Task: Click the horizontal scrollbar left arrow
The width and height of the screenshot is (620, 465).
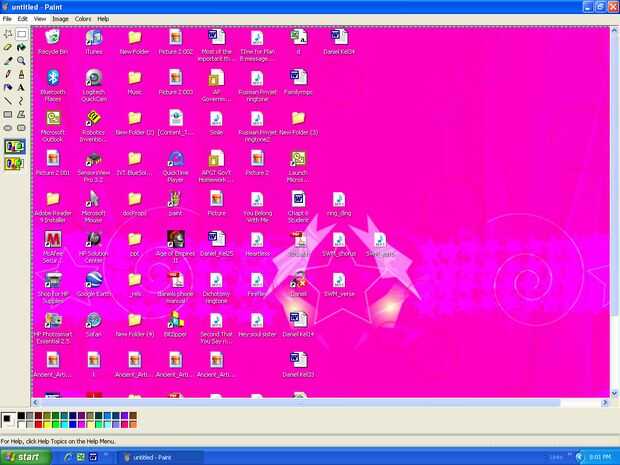Action: pyautogui.click(x=36, y=403)
